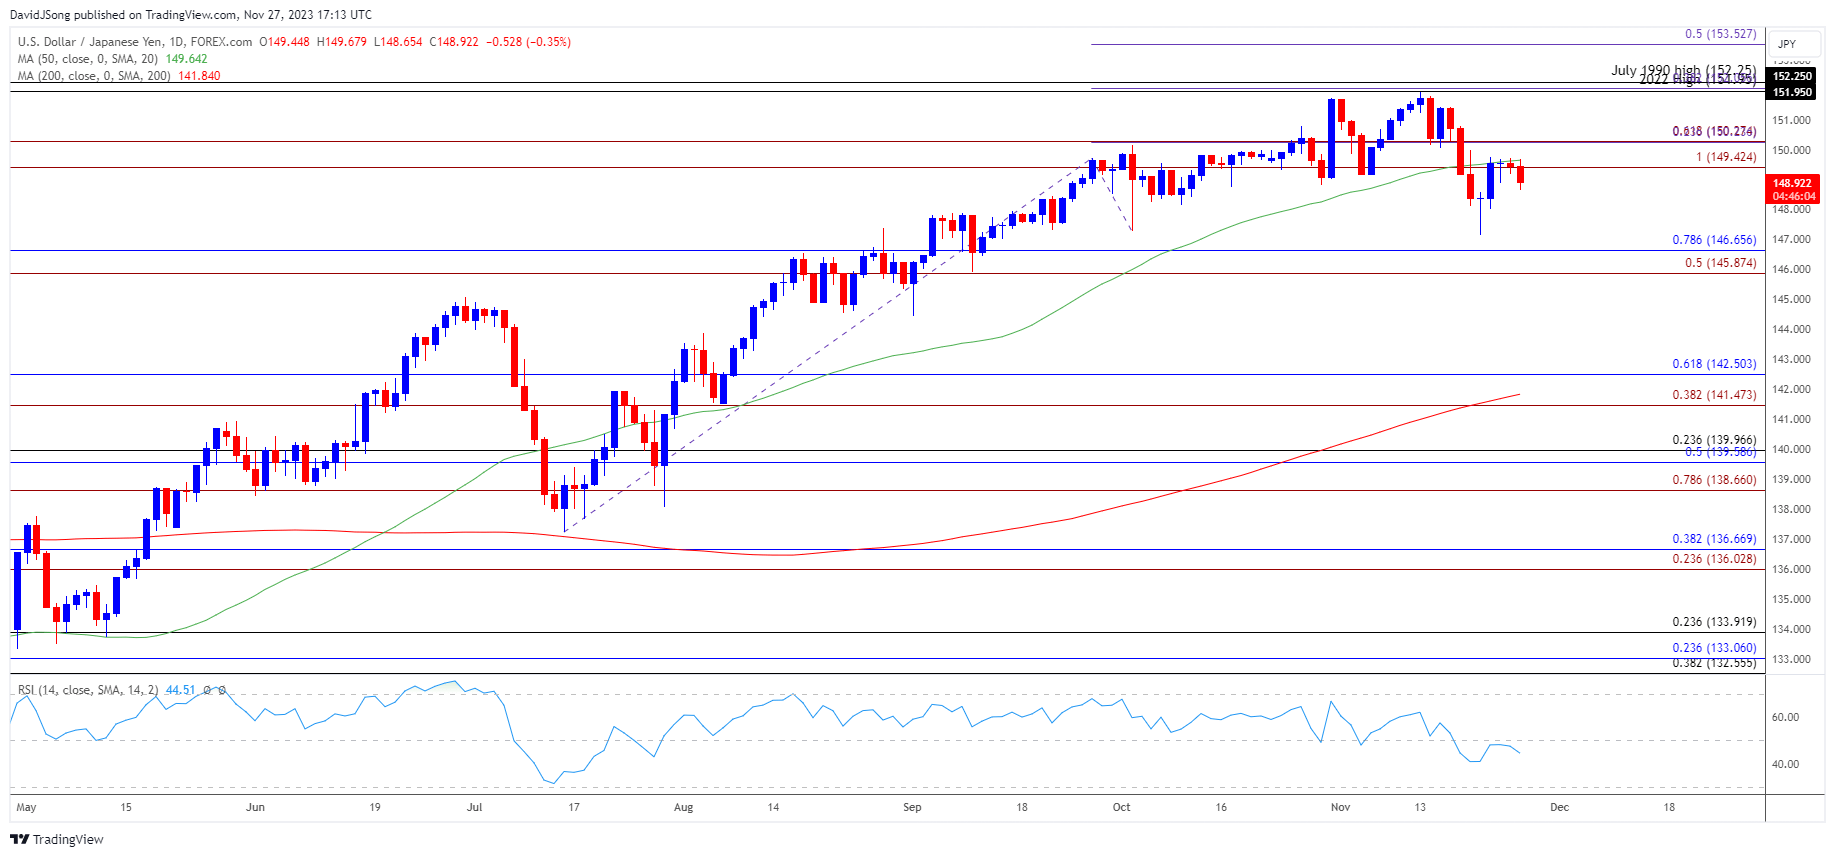
Task: Click the countdown timer 04:46:04 under the price
Action: (1793, 197)
